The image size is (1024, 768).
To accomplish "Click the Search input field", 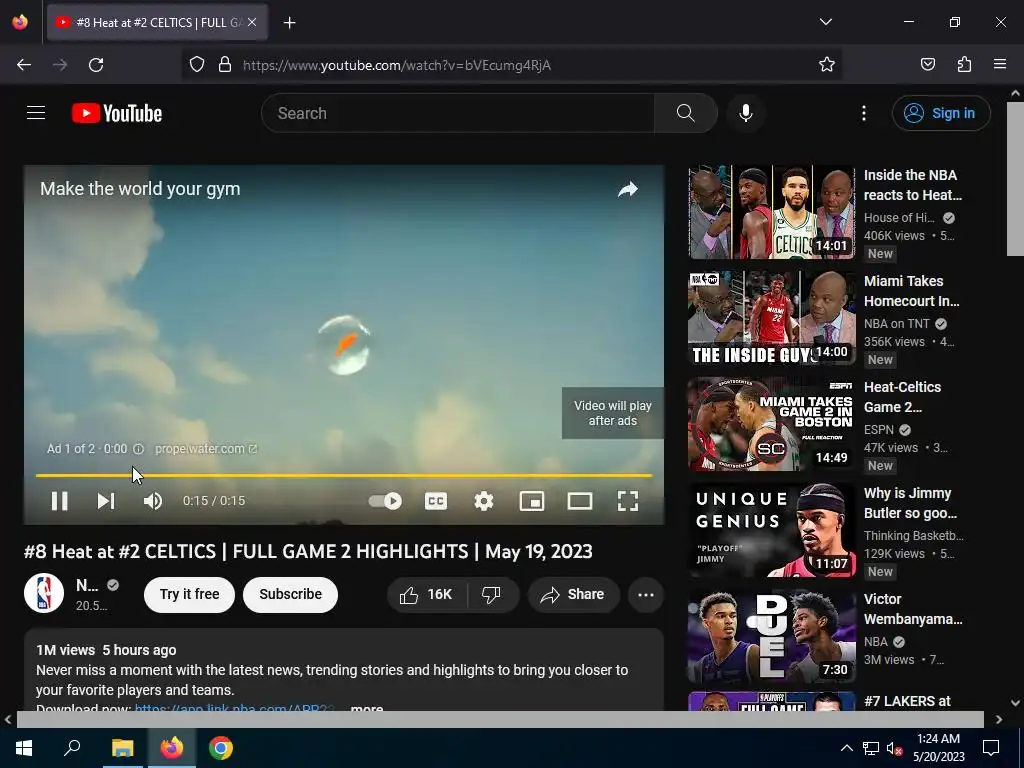I will point(458,113).
